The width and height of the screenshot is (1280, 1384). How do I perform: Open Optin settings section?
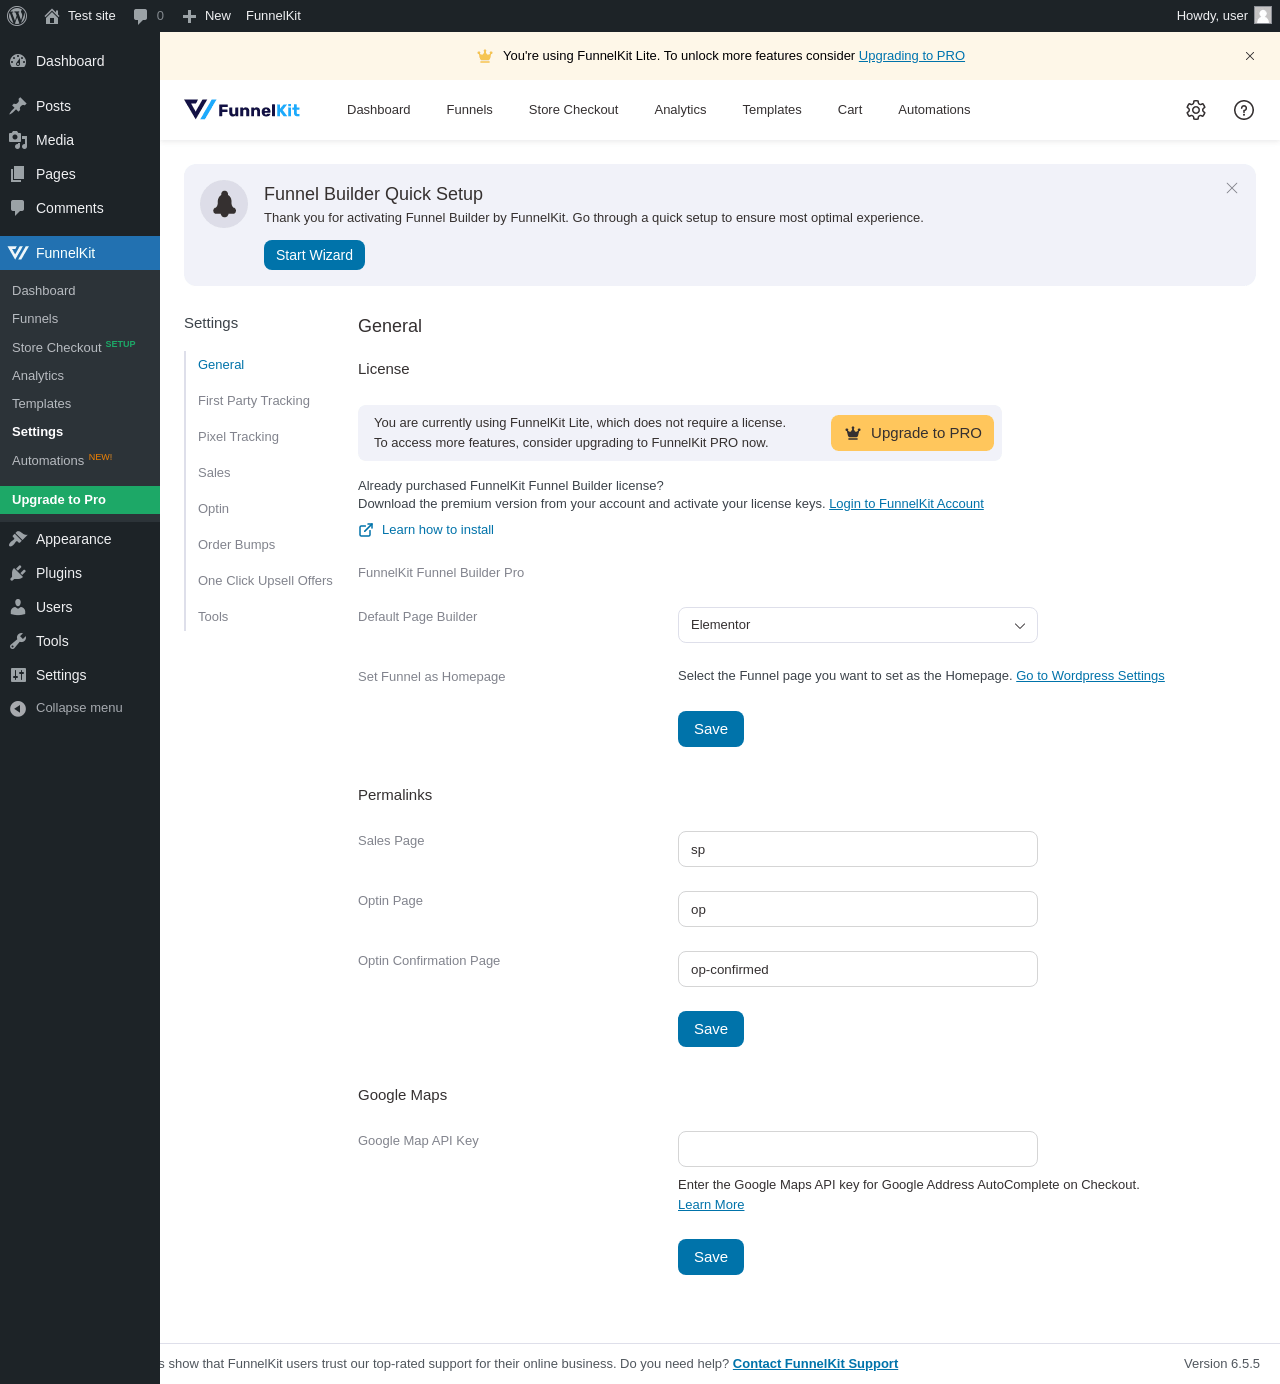pos(213,509)
